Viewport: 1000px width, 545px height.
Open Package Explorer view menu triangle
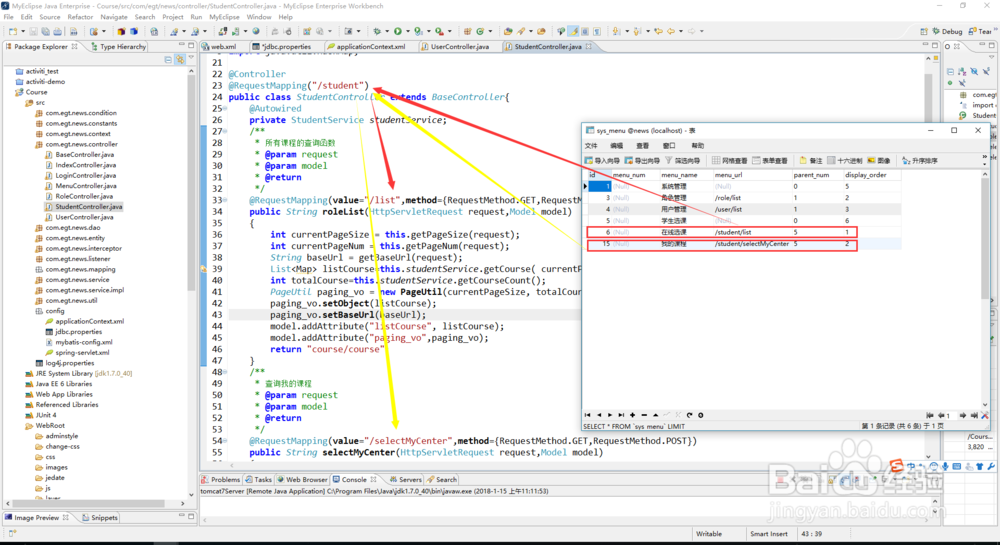pos(191,59)
